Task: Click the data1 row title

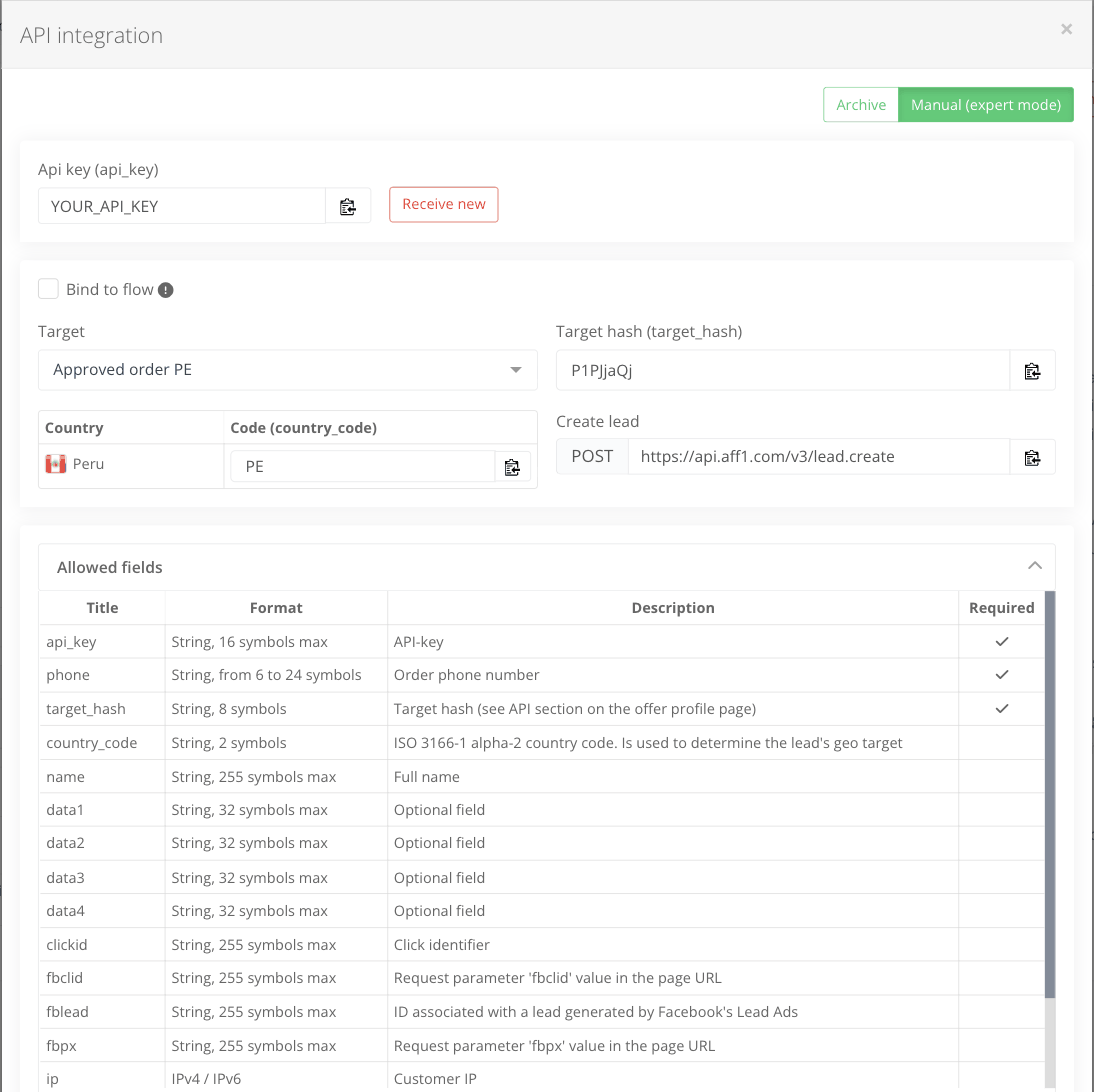Action: (65, 810)
